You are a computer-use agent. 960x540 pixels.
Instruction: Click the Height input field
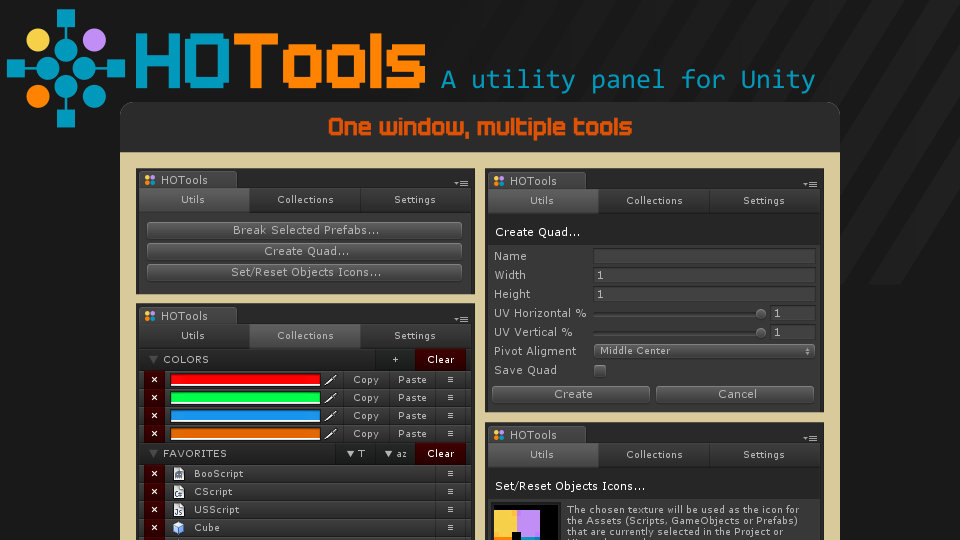(704, 294)
